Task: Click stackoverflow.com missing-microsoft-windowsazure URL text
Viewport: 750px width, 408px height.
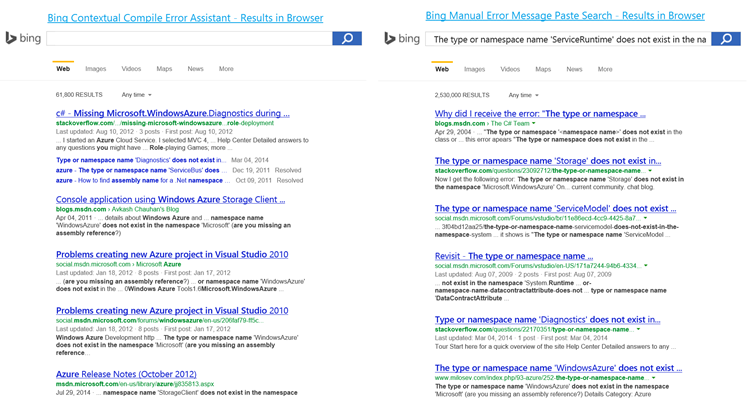Action: (x=165, y=123)
